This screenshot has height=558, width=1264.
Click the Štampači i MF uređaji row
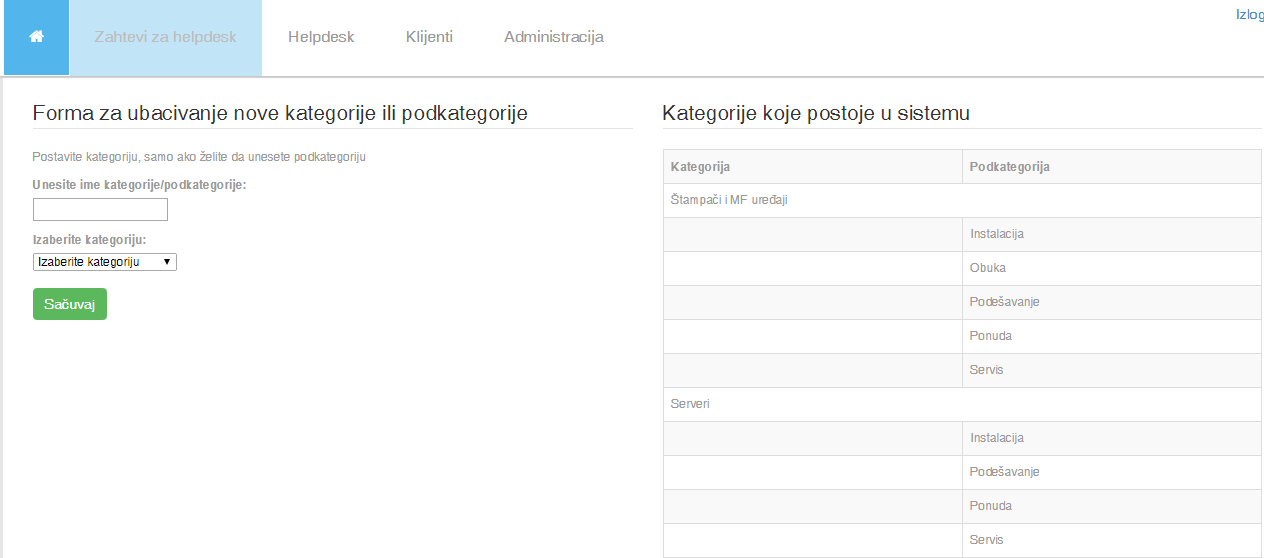[962, 201]
